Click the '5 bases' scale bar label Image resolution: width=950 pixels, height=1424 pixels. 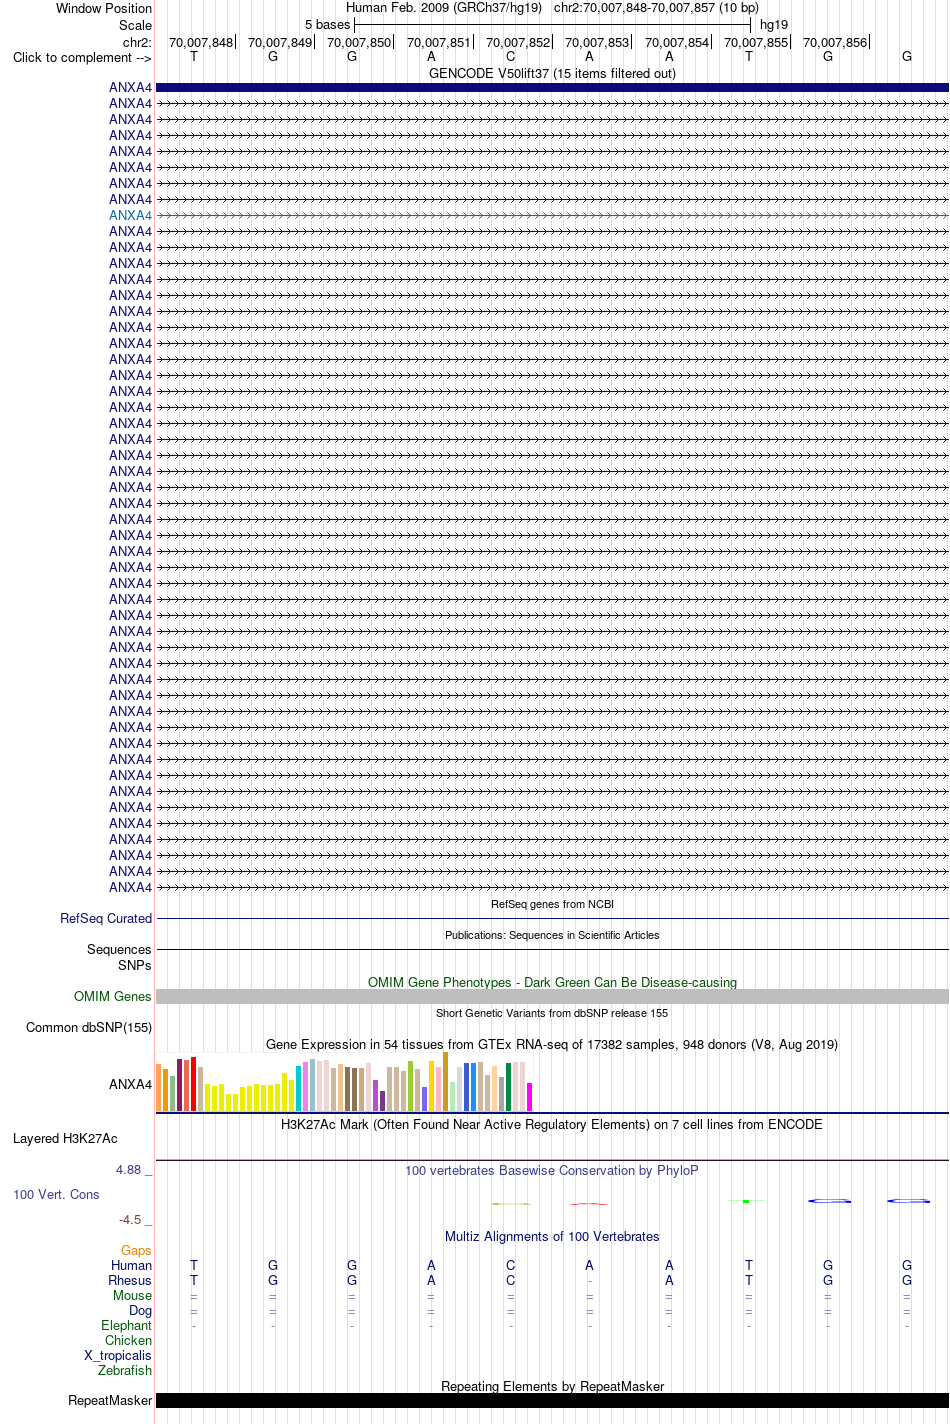coord(328,24)
